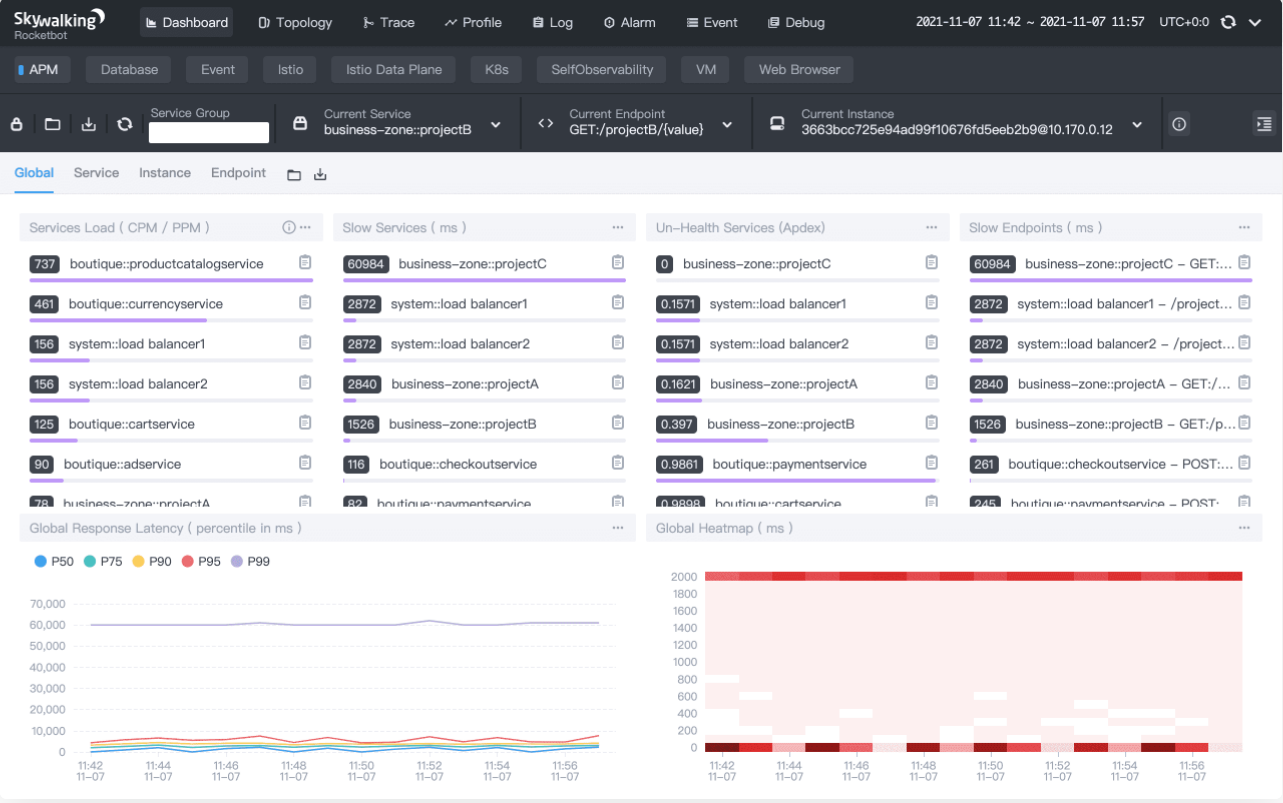Click the folder icon next to Endpoint tab
The width and height of the screenshot is (1283, 803).
tap(294, 175)
